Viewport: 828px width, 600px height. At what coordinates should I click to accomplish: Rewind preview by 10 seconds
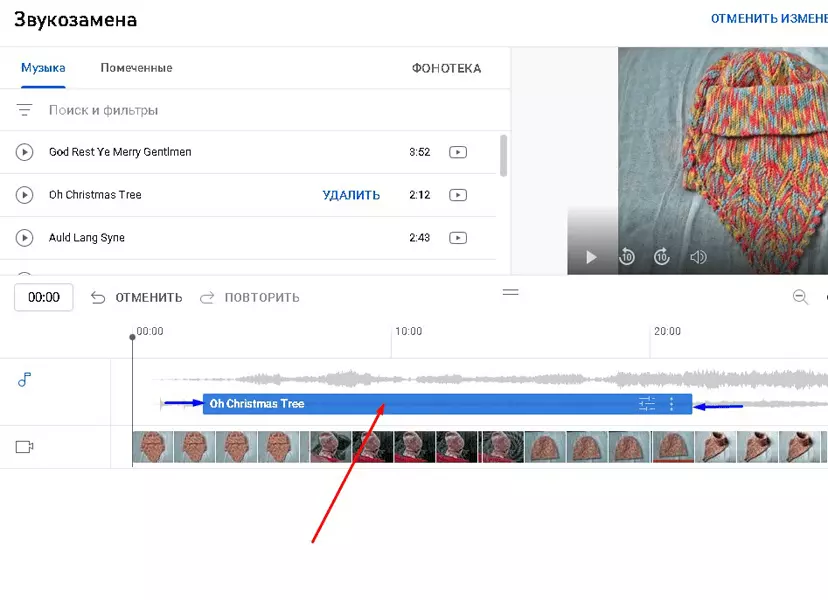[x=627, y=257]
